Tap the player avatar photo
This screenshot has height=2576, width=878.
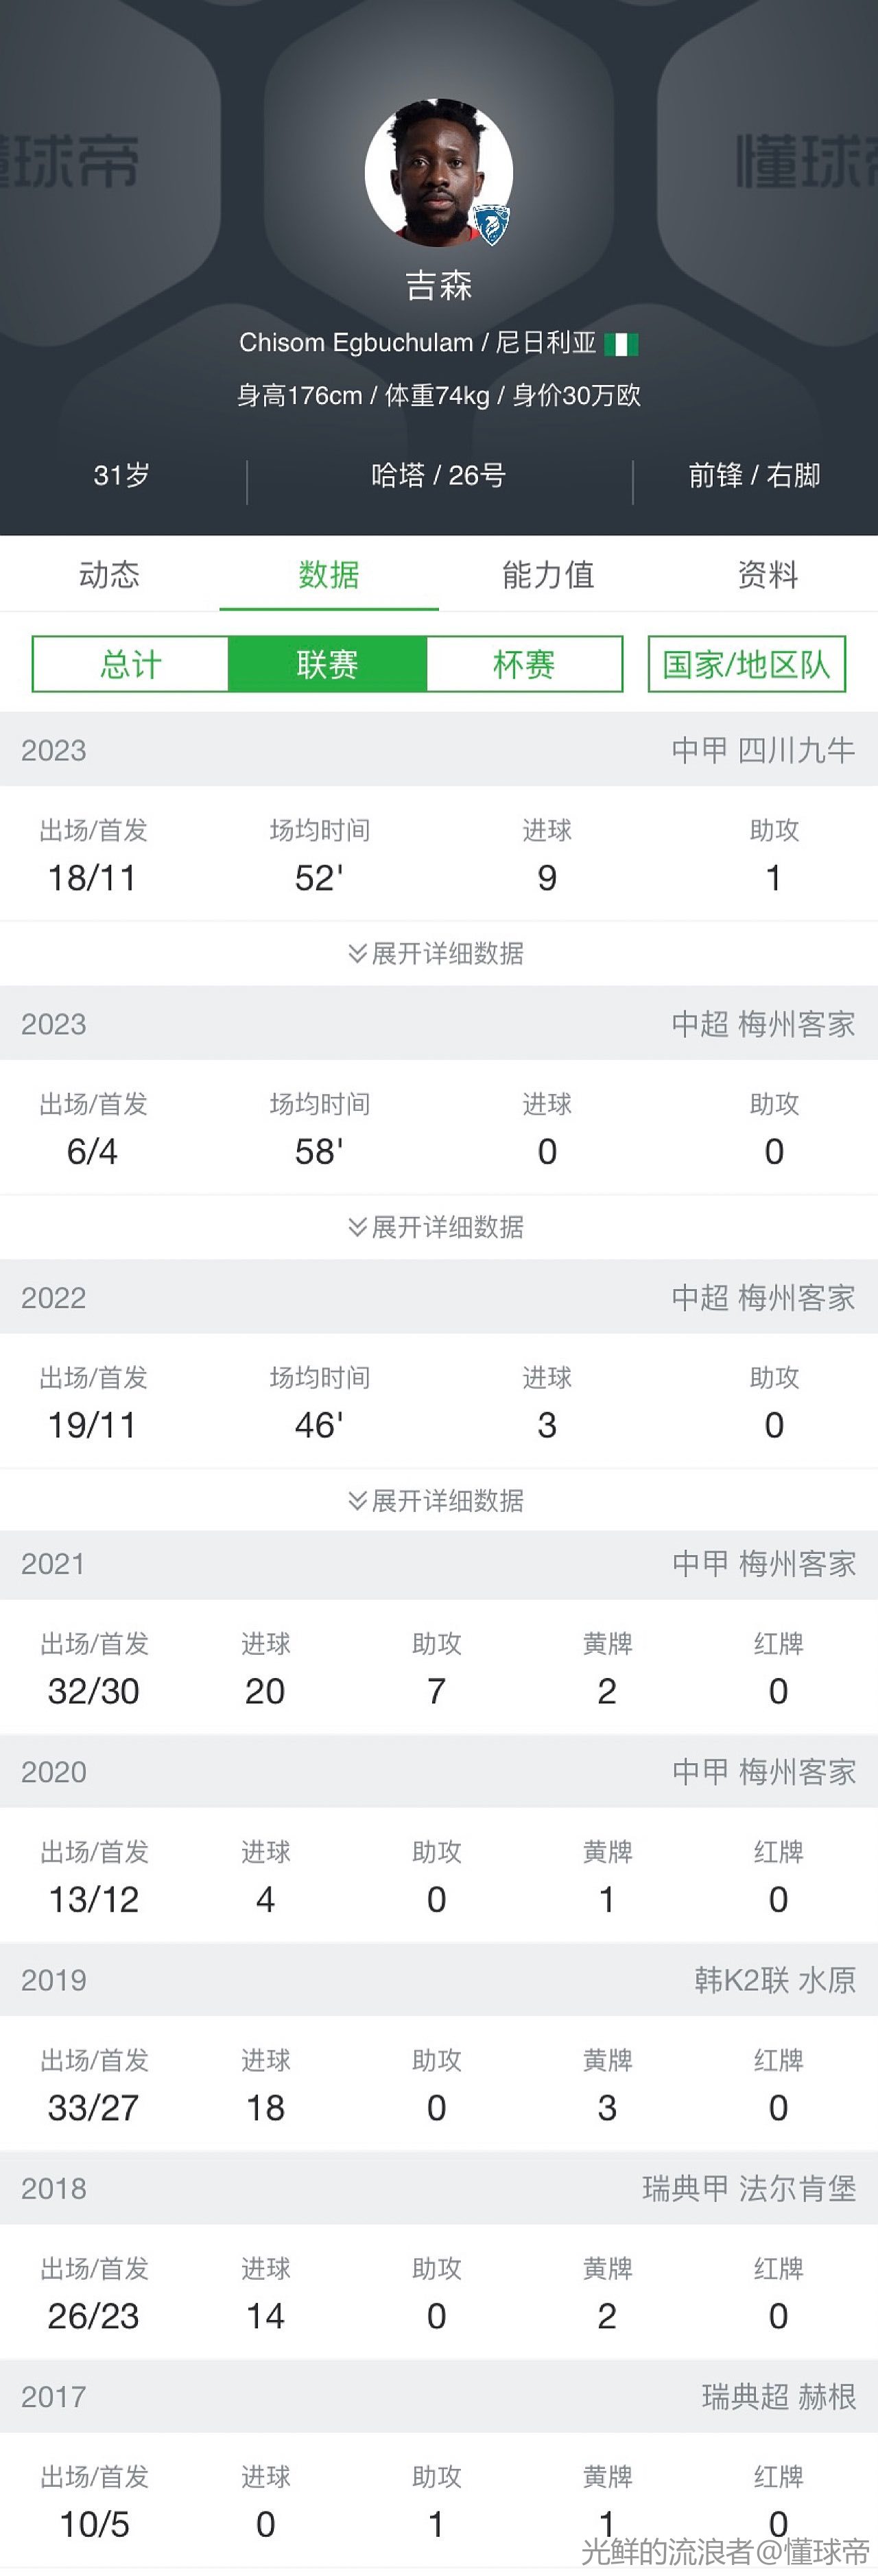438,172
